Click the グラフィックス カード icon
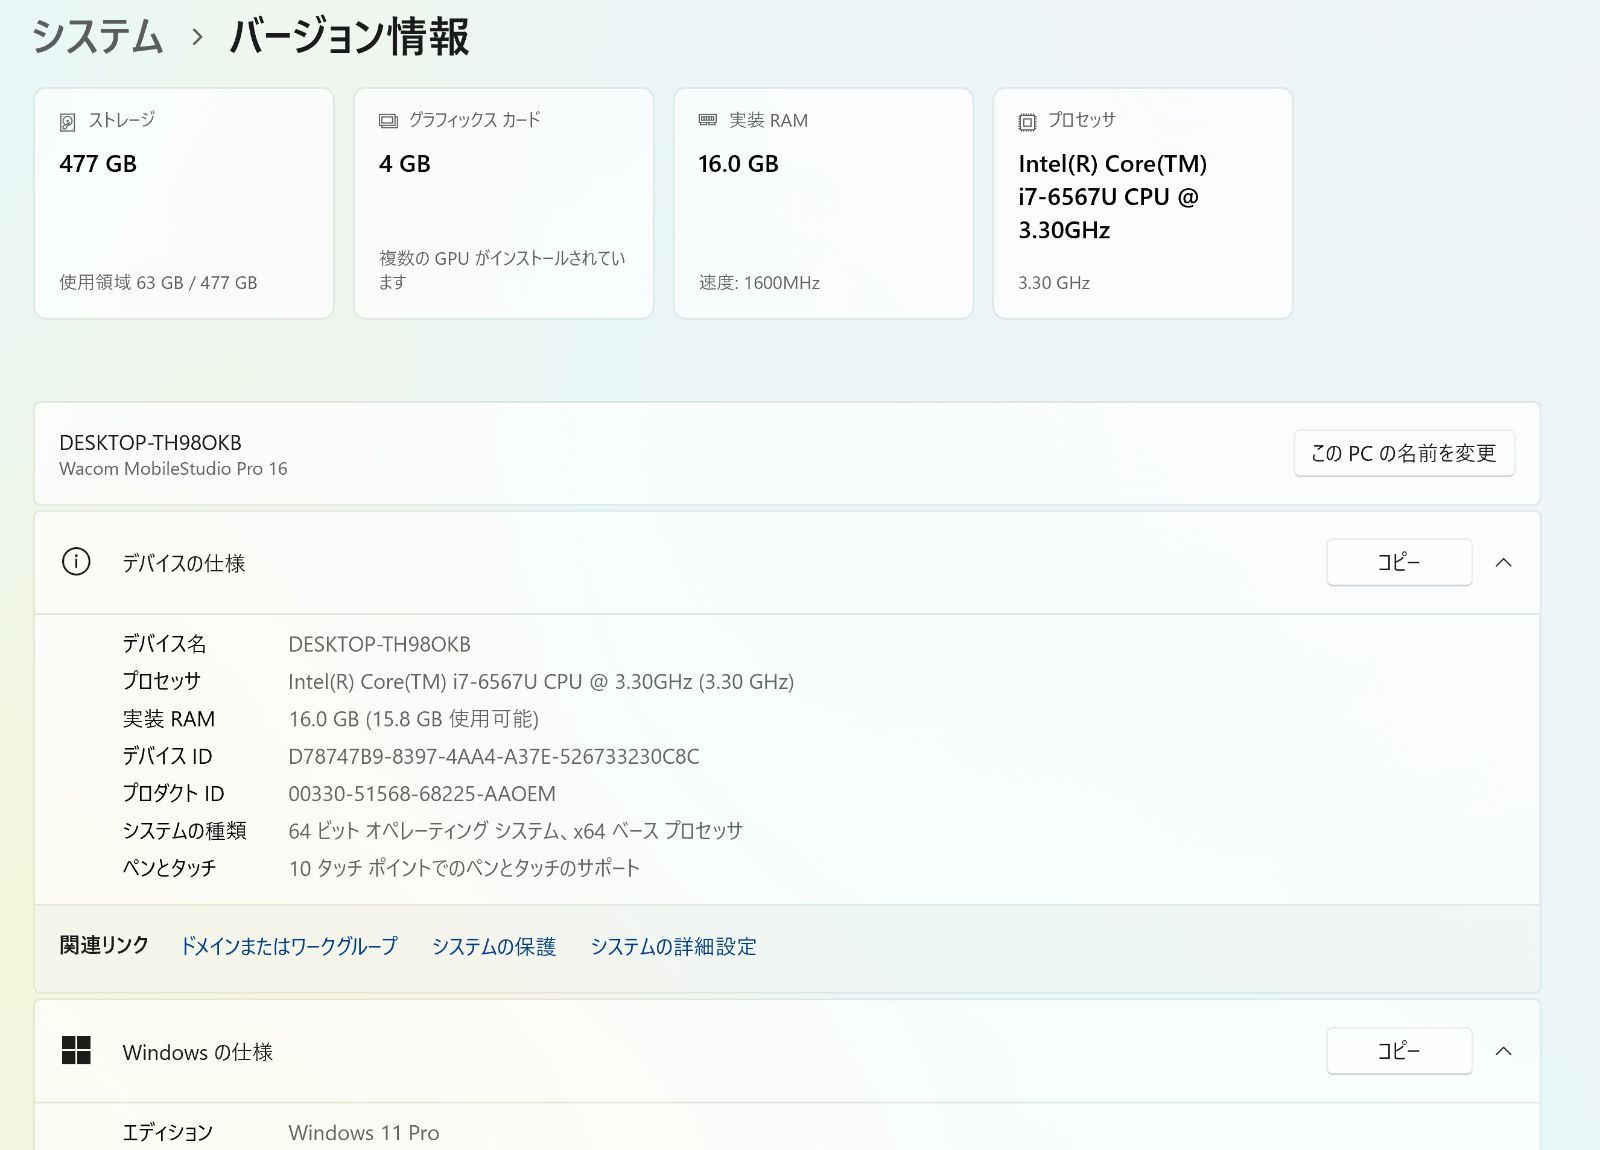Screen dimensions: 1600x1150 click(386, 119)
